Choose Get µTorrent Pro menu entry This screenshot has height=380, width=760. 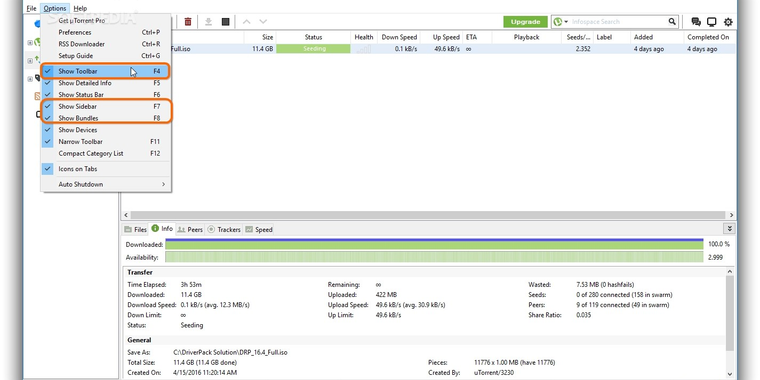coord(106,21)
